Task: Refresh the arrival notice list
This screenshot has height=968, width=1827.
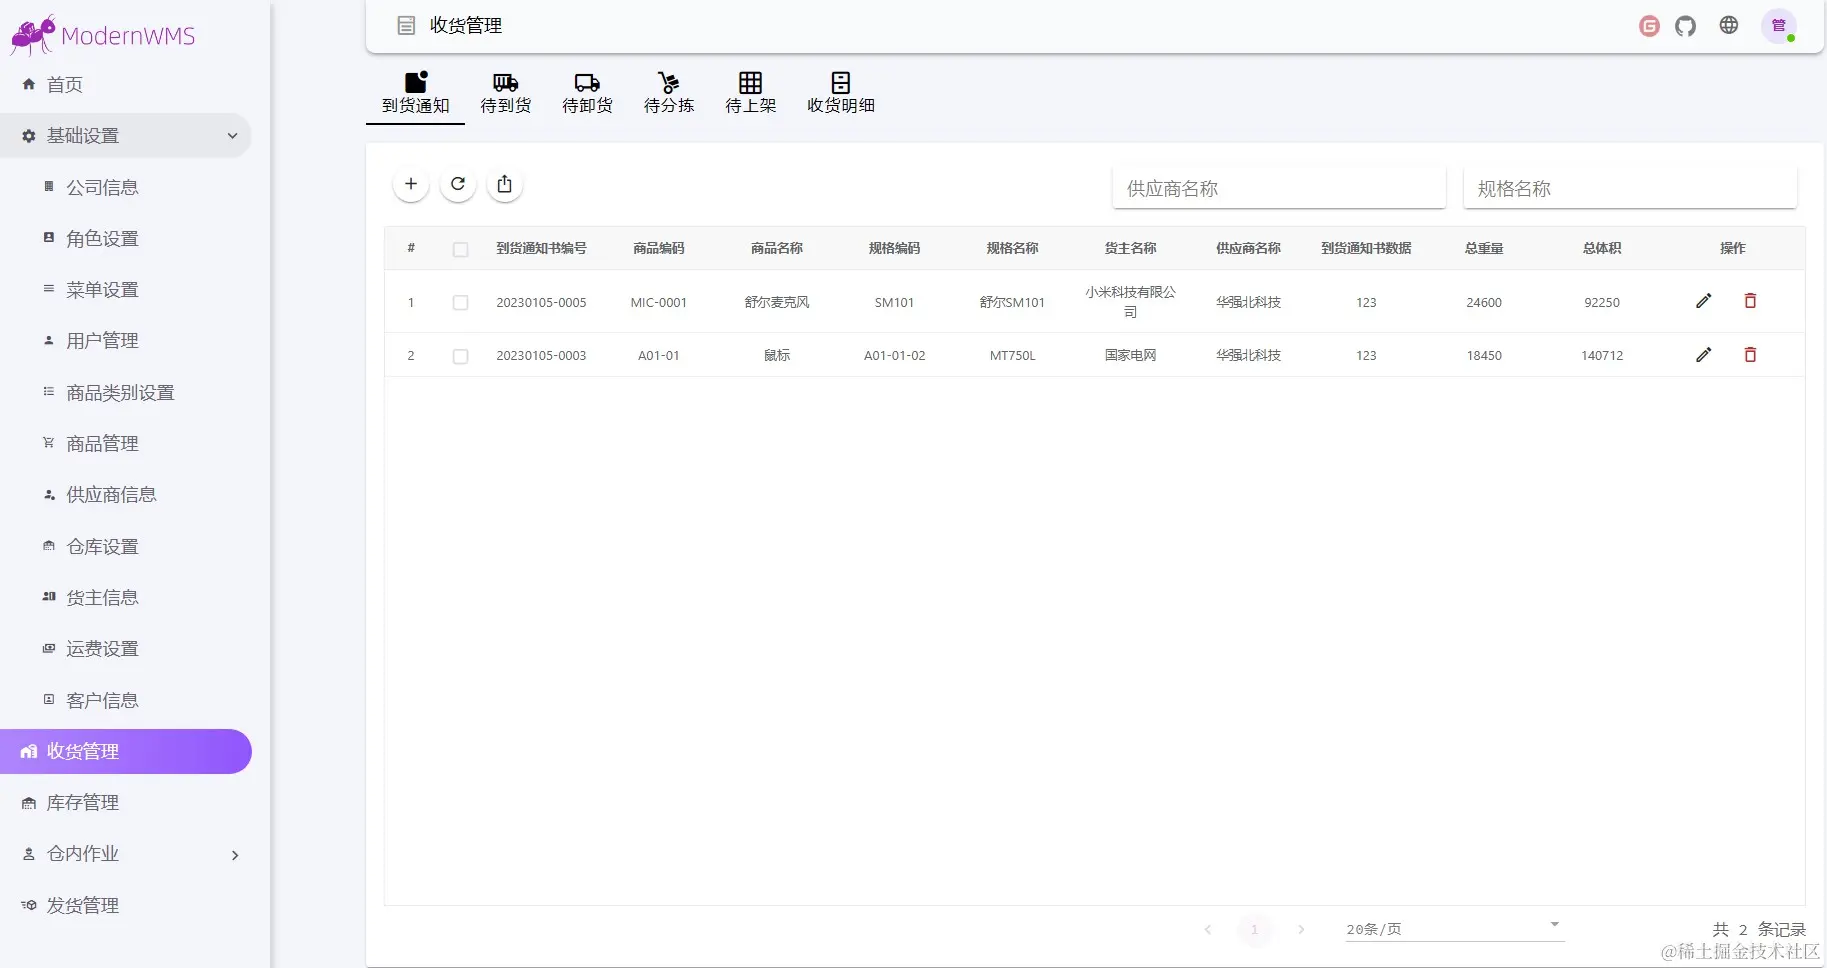Action: point(458,184)
